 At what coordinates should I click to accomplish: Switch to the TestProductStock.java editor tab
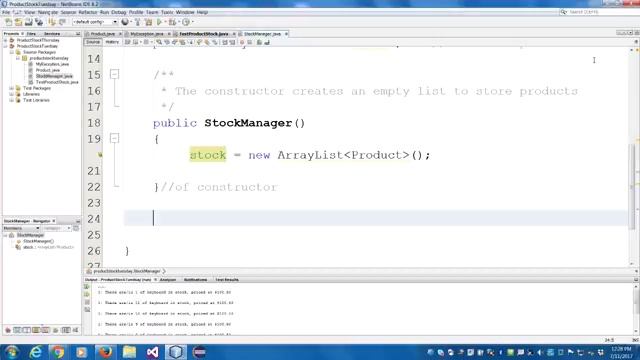coord(204,34)
